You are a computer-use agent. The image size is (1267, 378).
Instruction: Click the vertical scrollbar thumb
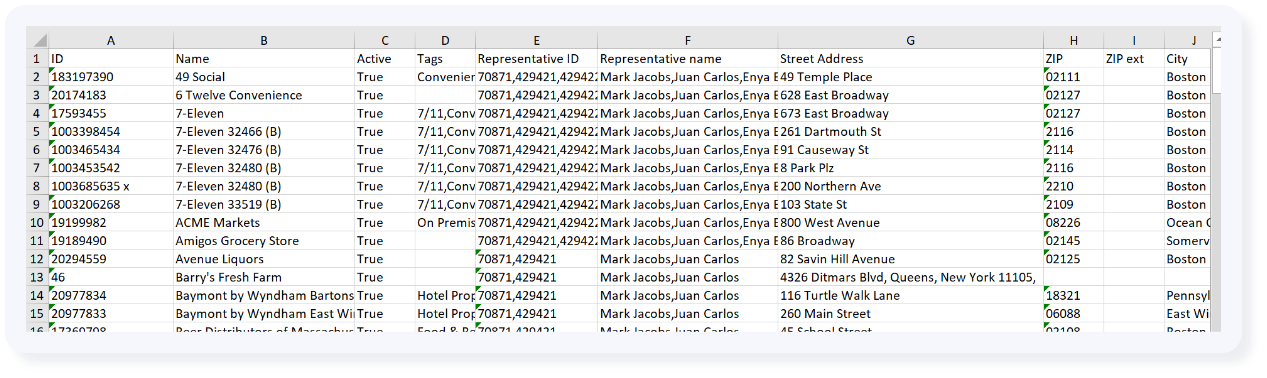coord(1217,71)
